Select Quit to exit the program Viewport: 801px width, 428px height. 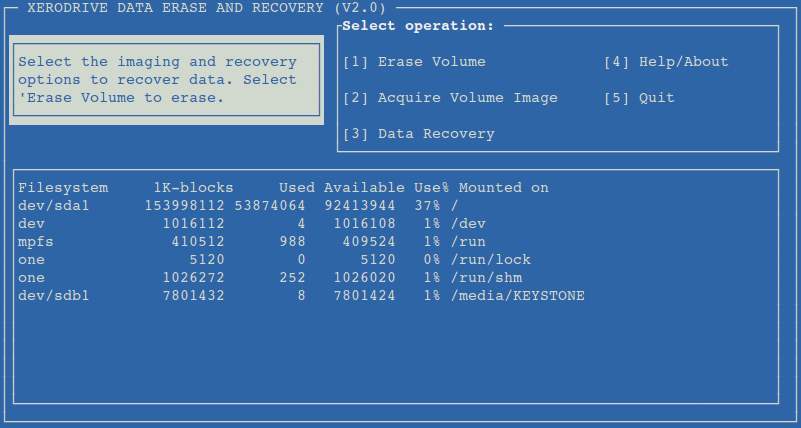pos(639,98)
